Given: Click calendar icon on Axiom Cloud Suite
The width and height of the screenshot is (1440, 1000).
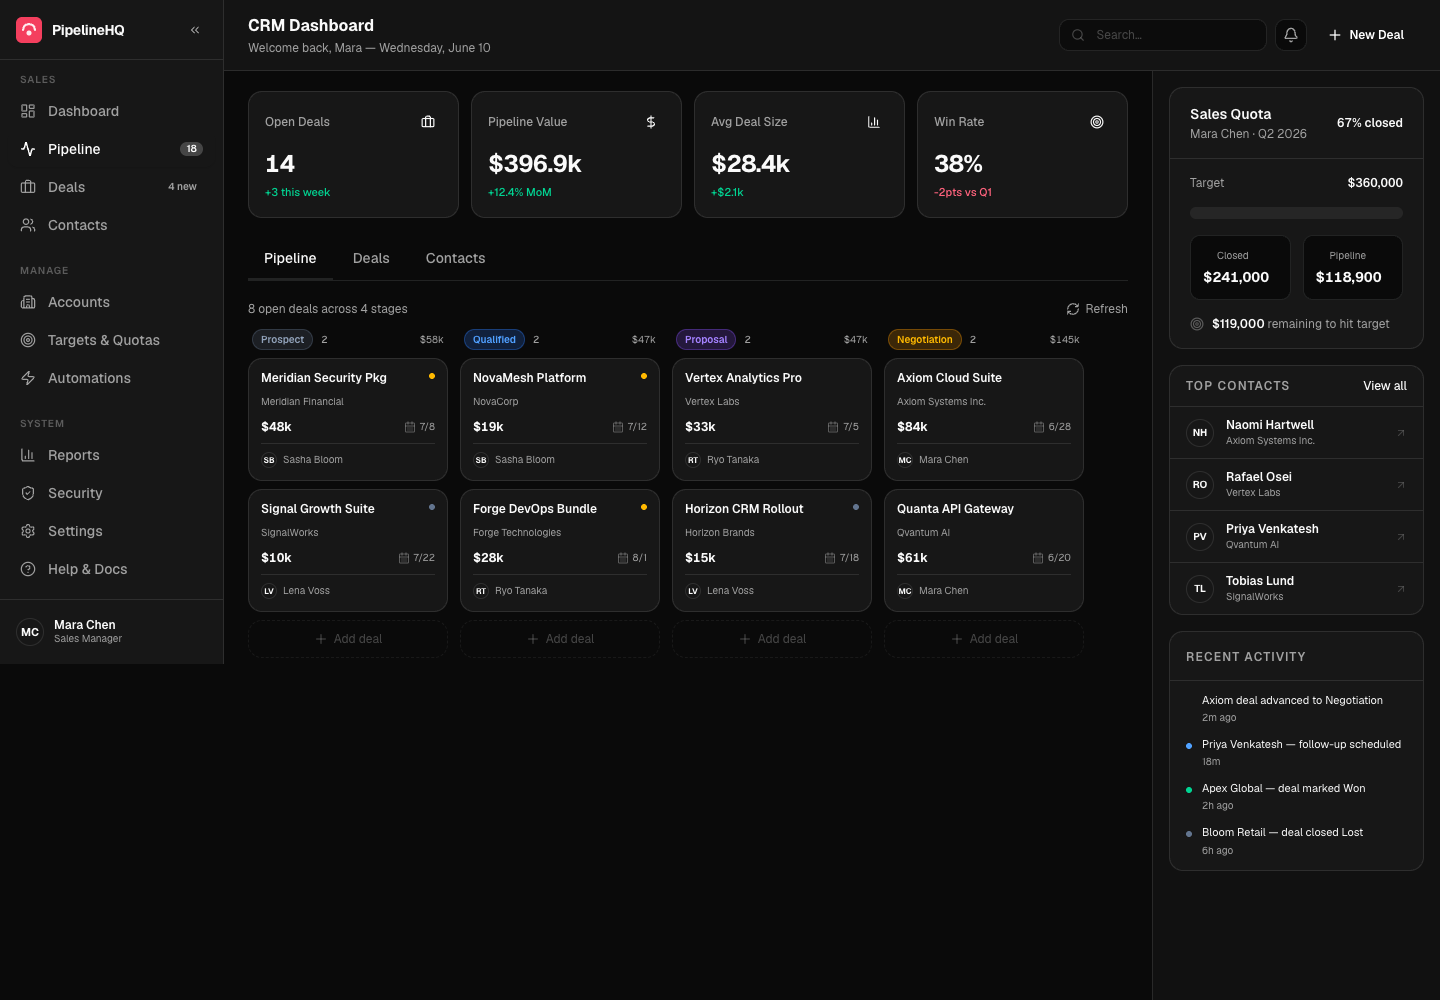Looking at the screenshot, I should coord(1039,427).
